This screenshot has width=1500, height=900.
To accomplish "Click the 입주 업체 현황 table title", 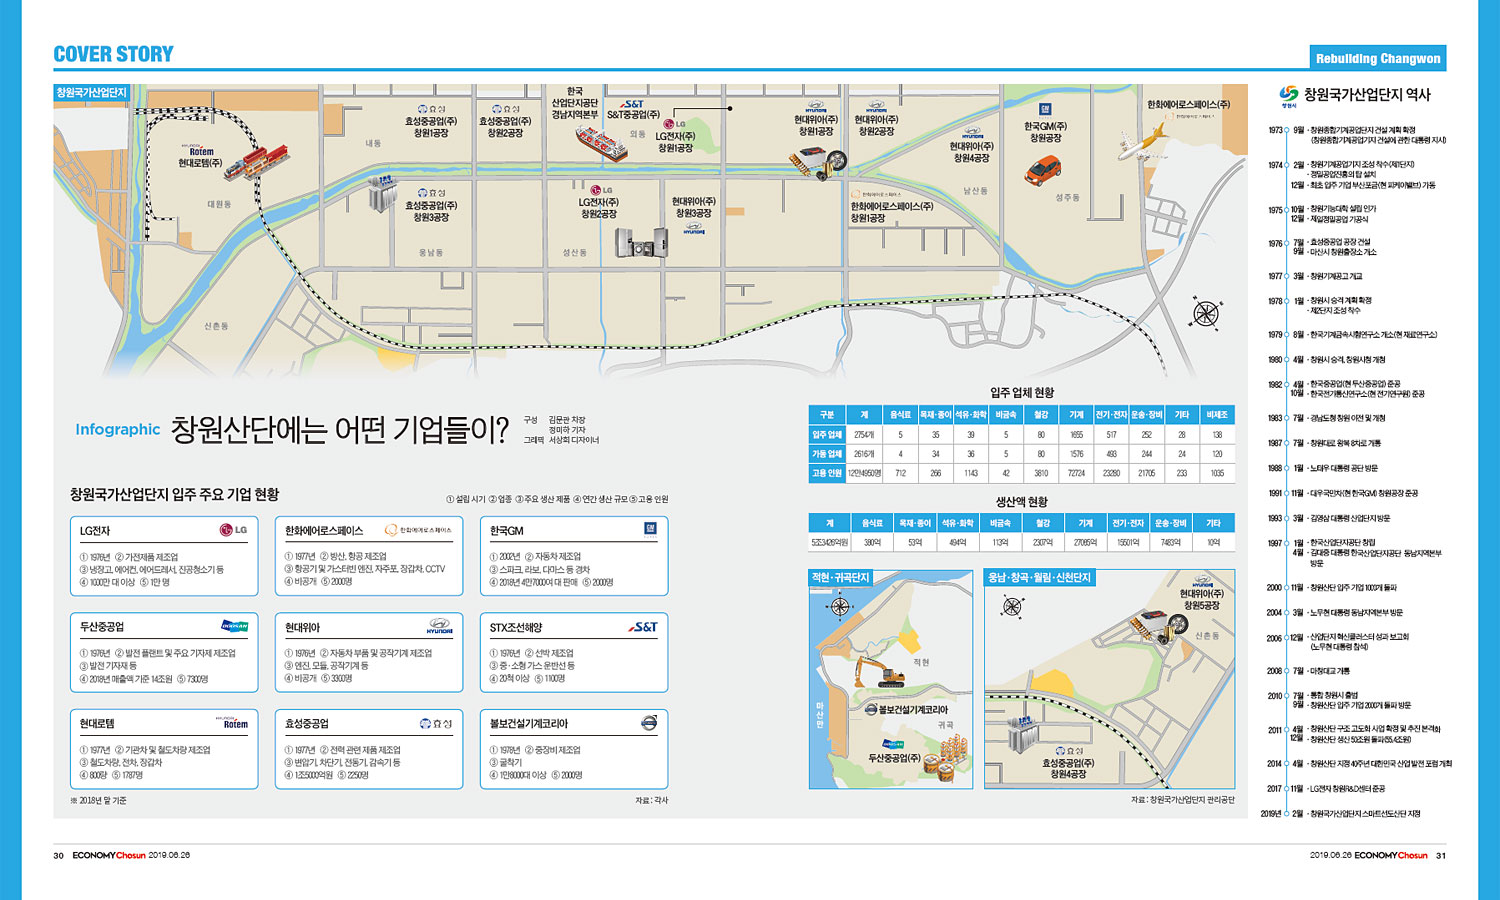I will click(x=1022, y=392).
